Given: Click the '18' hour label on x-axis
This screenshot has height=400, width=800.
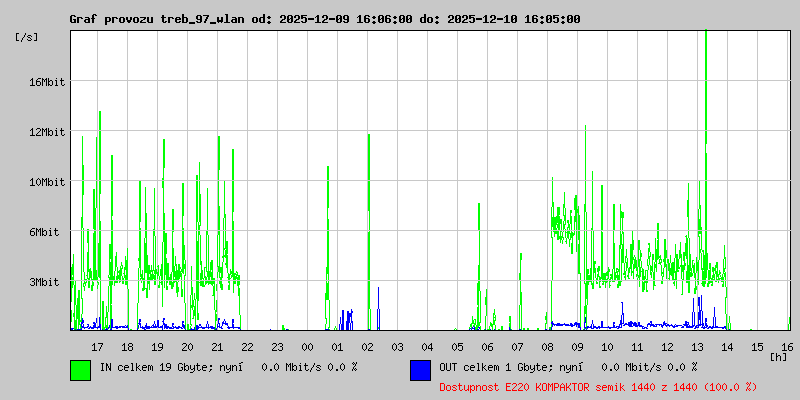Looking at the screenshot, I should (127, 347).
